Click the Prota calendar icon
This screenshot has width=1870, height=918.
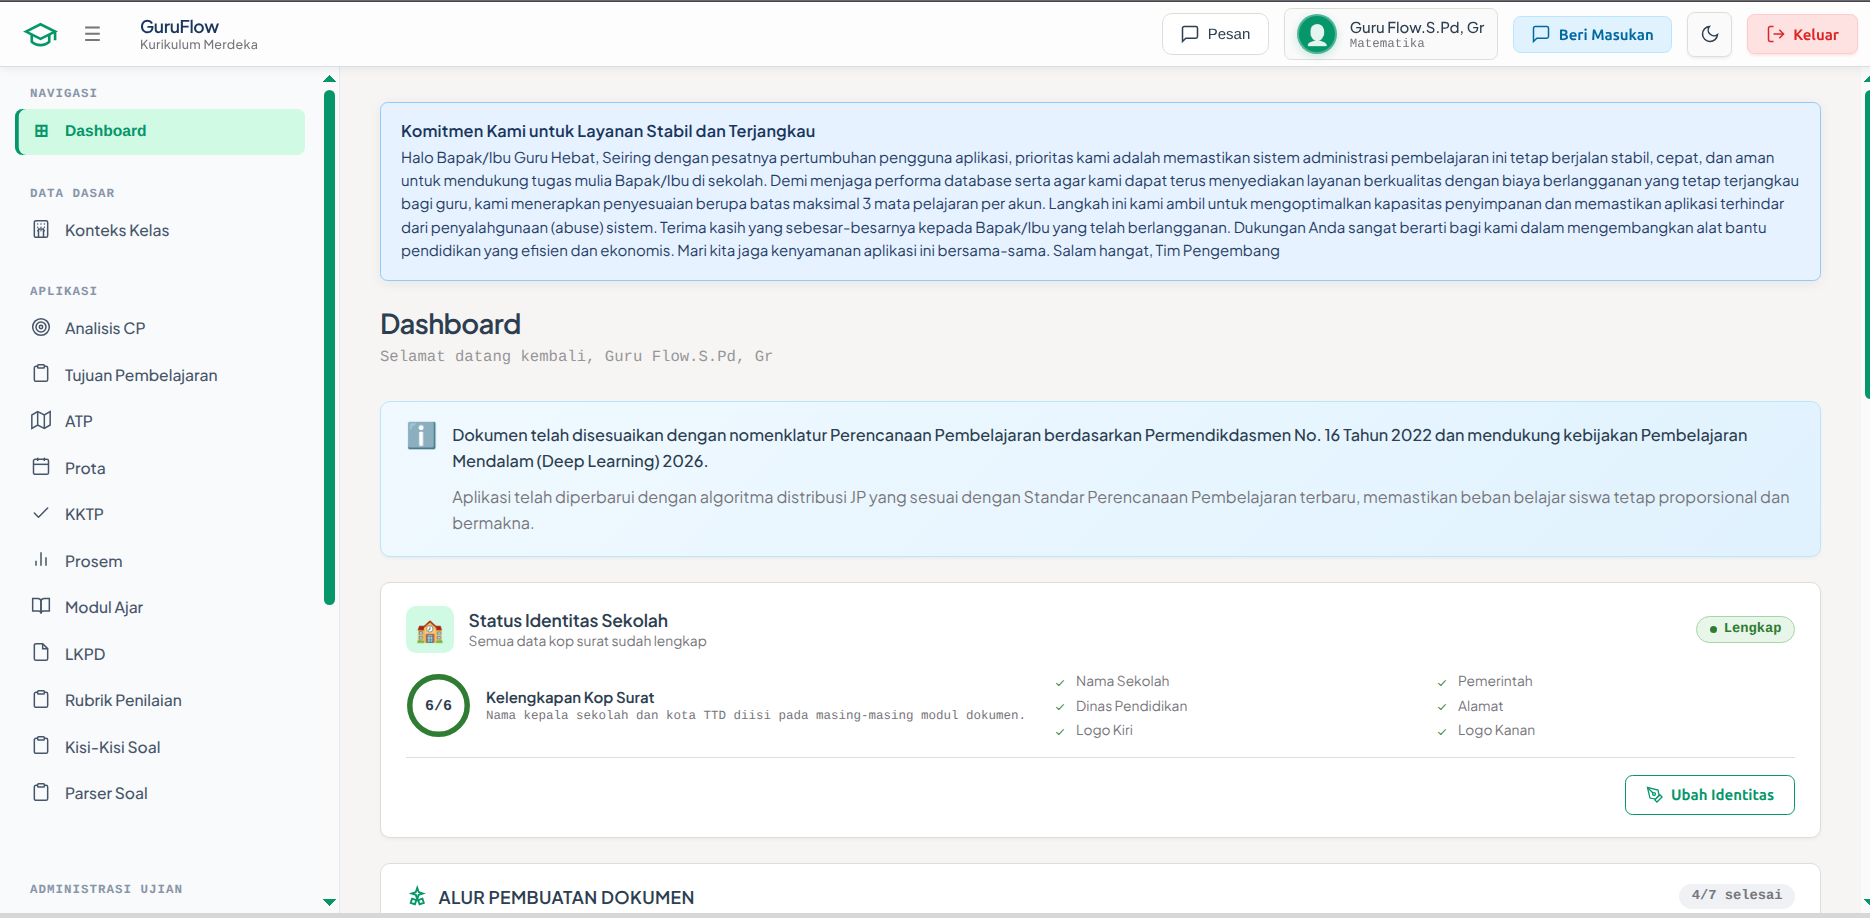[41, 467]
